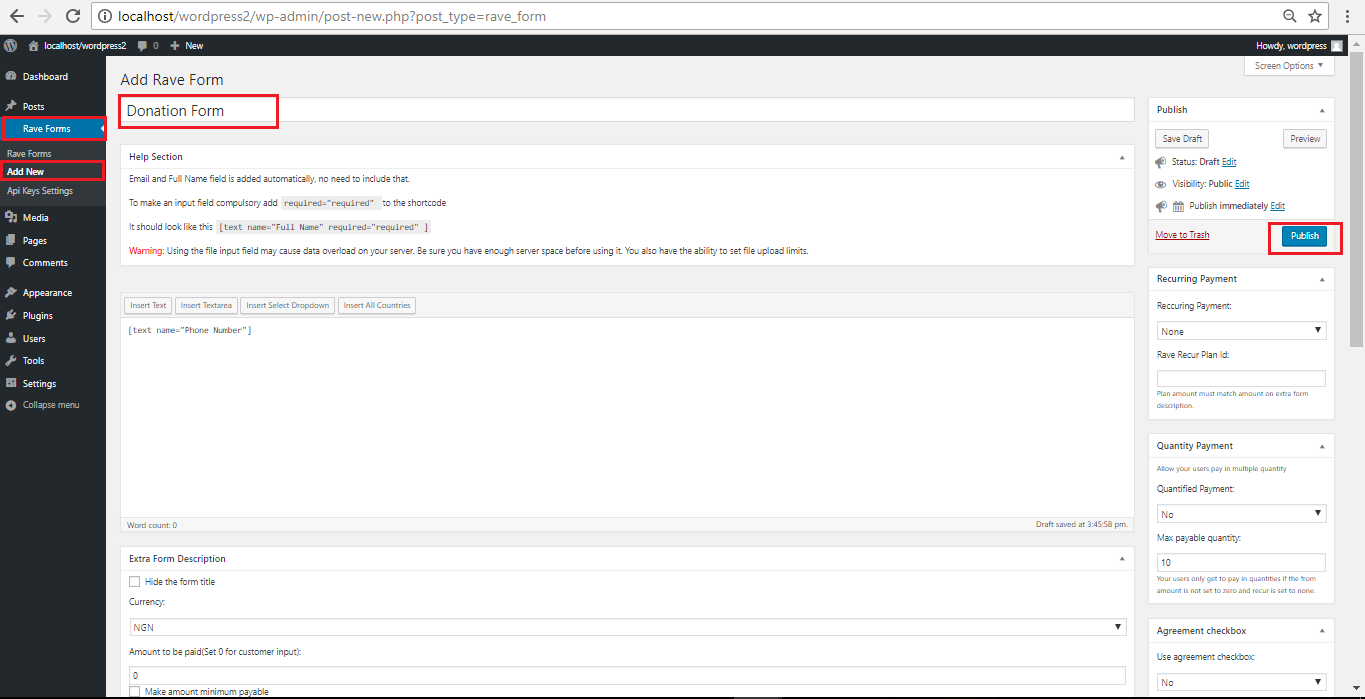Screen dimensions: 1365x699
Task: Open the comments bubble in the admin bar
Action: pos(143,46)
